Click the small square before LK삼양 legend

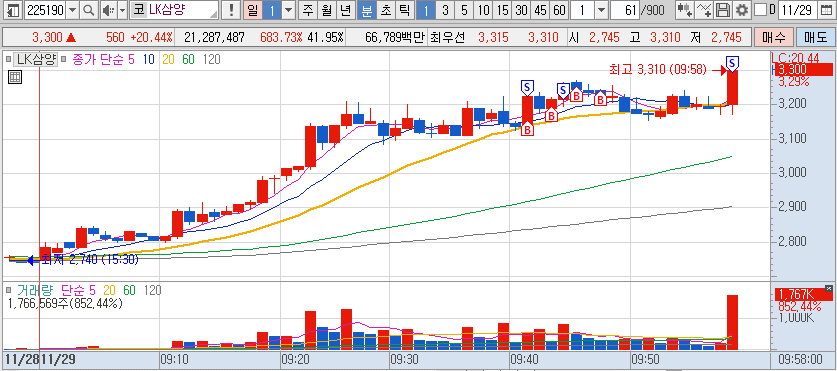click(9, 59)
